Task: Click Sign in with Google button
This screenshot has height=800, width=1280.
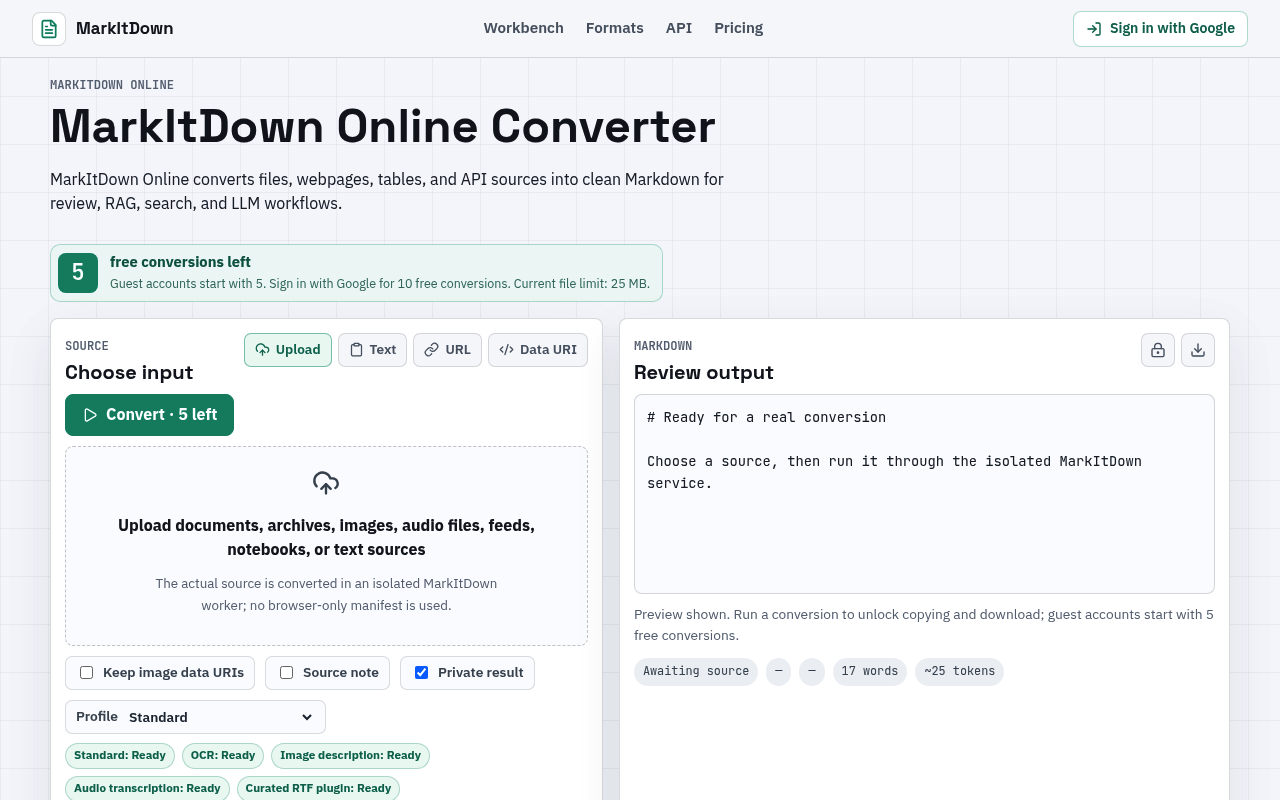Action: point(1160,29)
